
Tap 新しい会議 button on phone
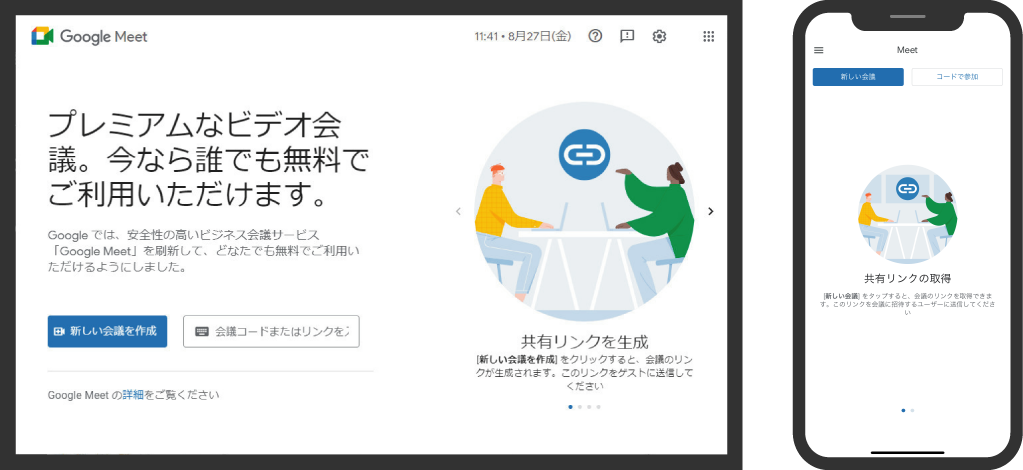point(858,77)
